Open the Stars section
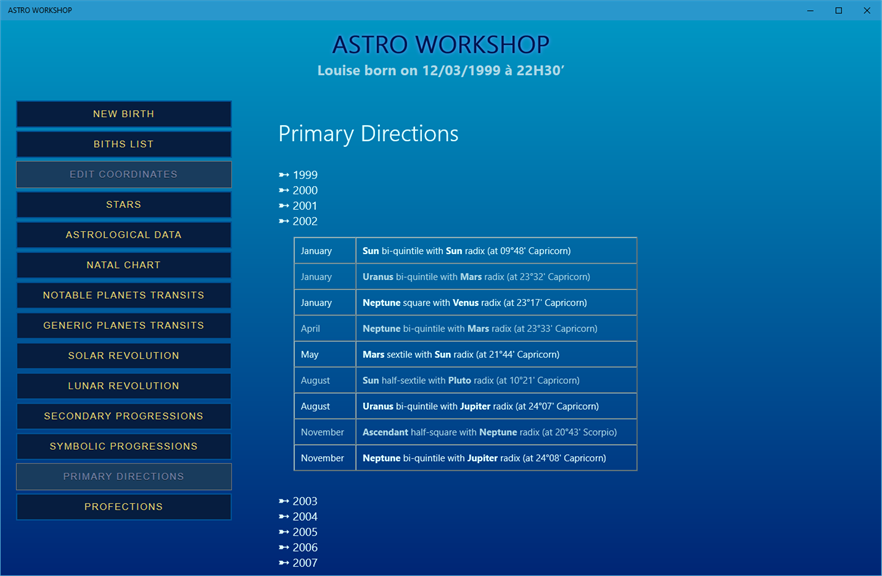 pos(124,205)
